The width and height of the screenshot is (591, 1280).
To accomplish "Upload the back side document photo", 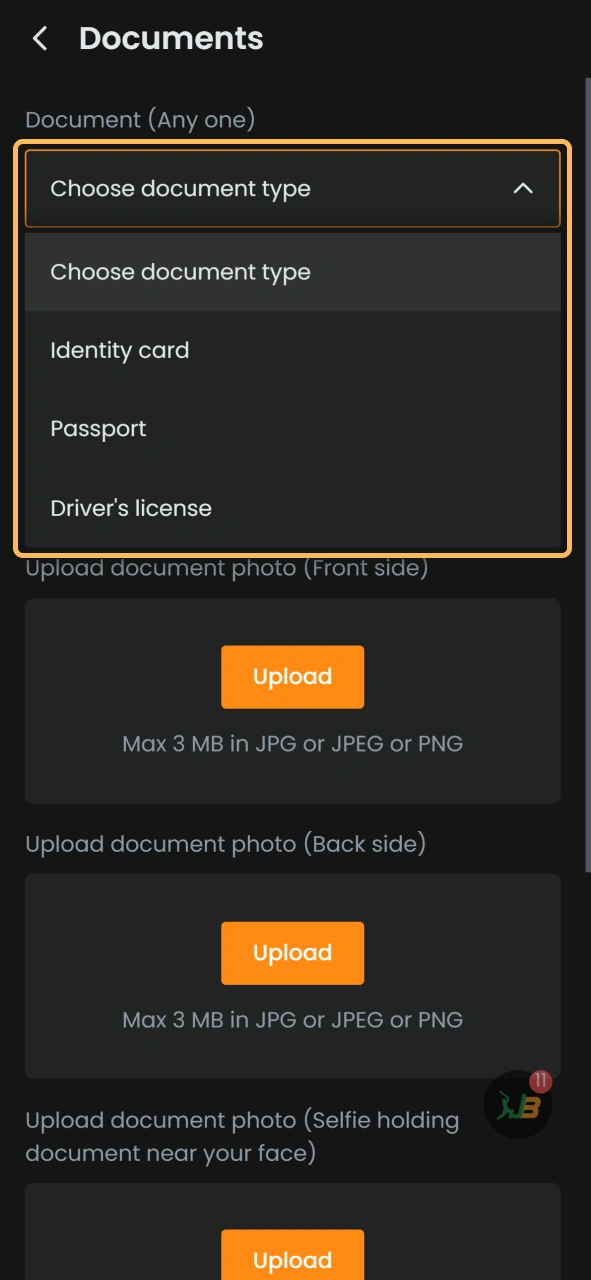I will pos(292,953).
